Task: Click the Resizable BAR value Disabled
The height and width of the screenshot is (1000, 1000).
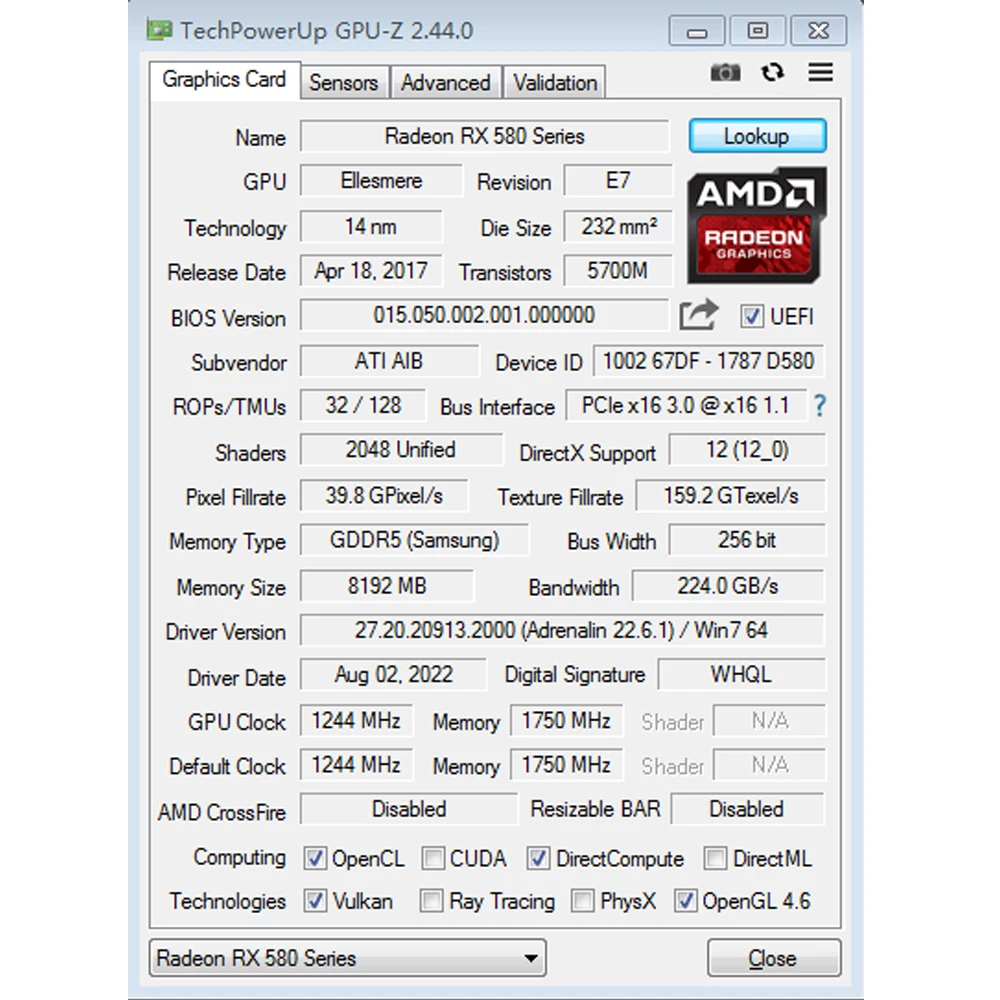Action: point(747,809)
